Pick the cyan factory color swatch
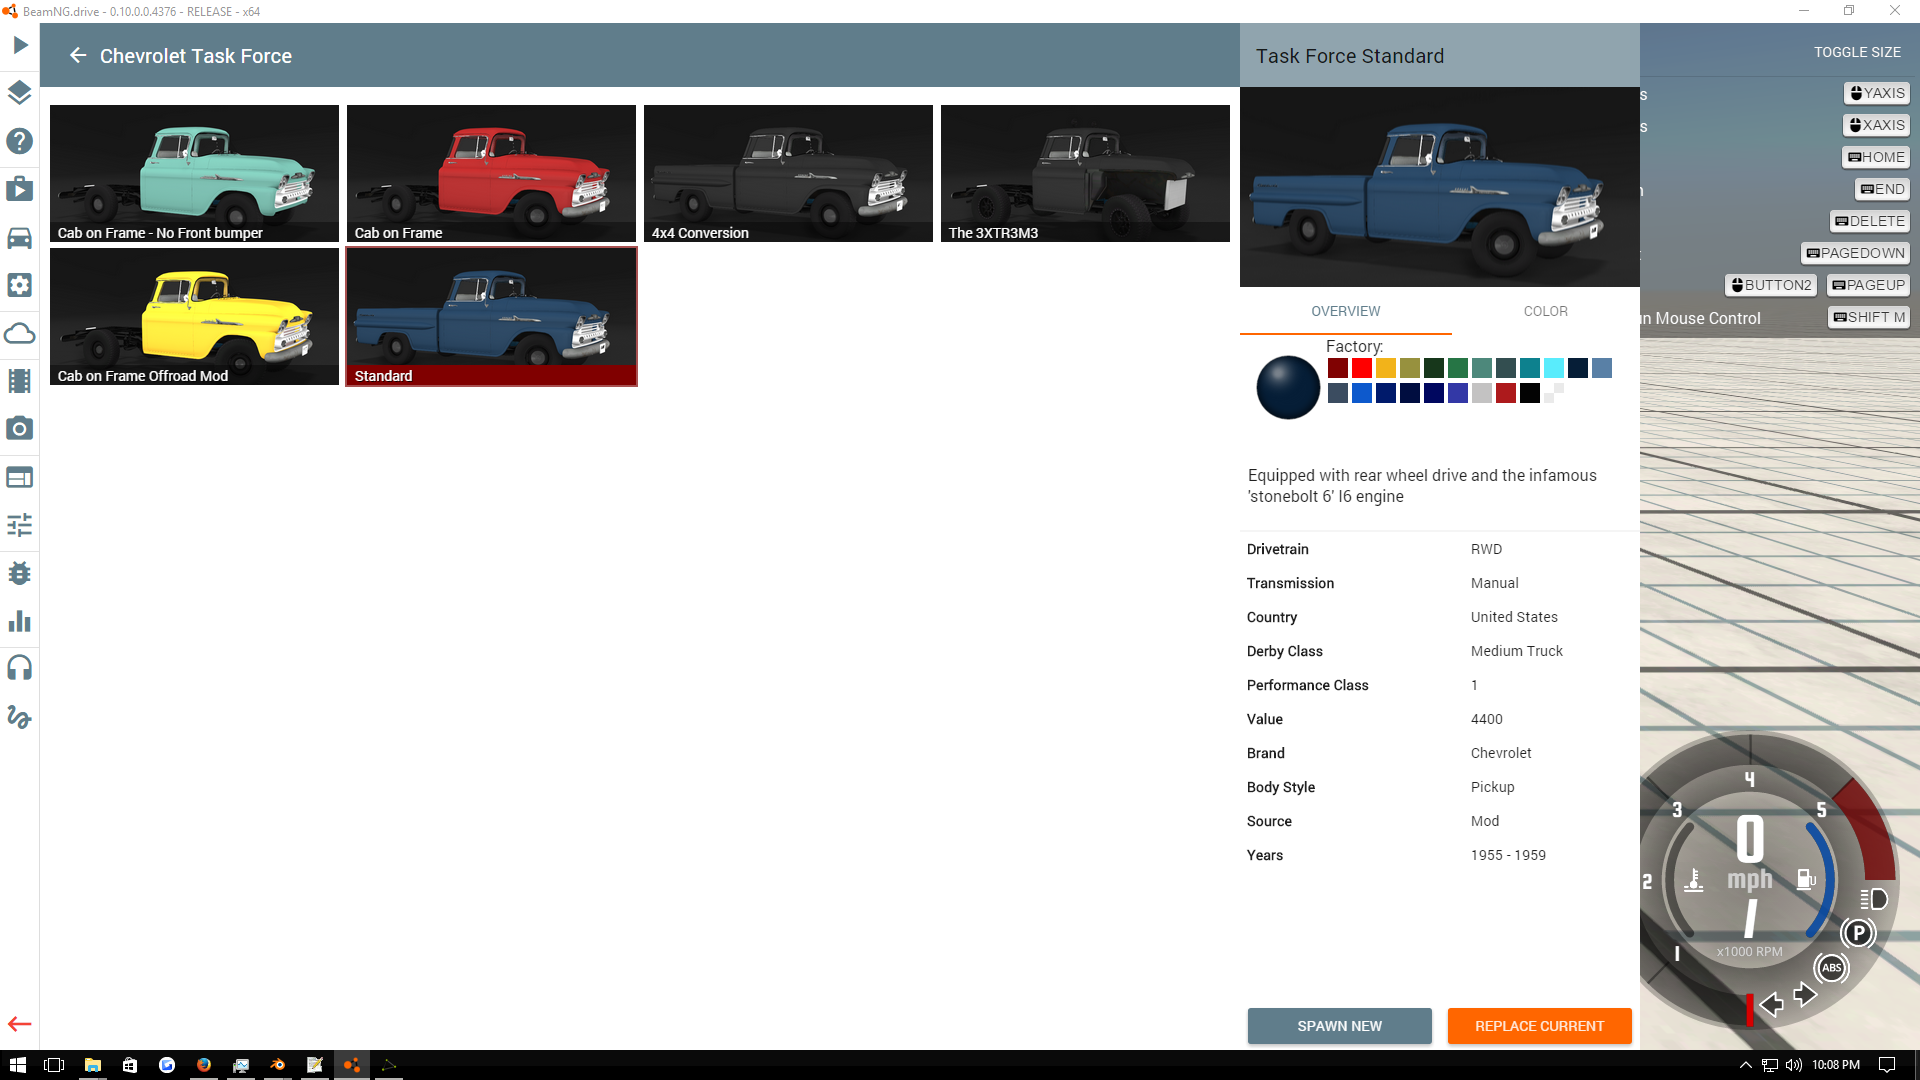Image resolution: width=1920 pixels, height=1080 pixels. point(1554,368)
